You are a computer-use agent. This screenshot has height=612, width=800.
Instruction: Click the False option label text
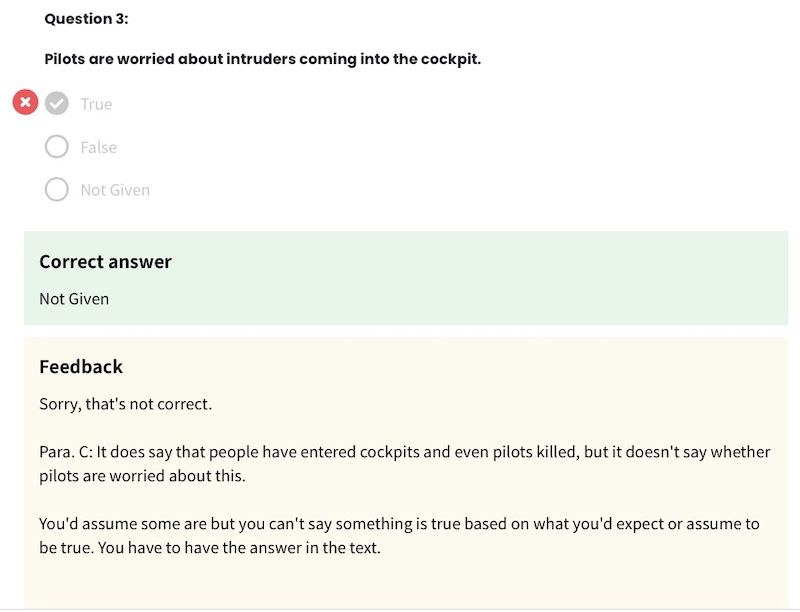click(98, 147)
